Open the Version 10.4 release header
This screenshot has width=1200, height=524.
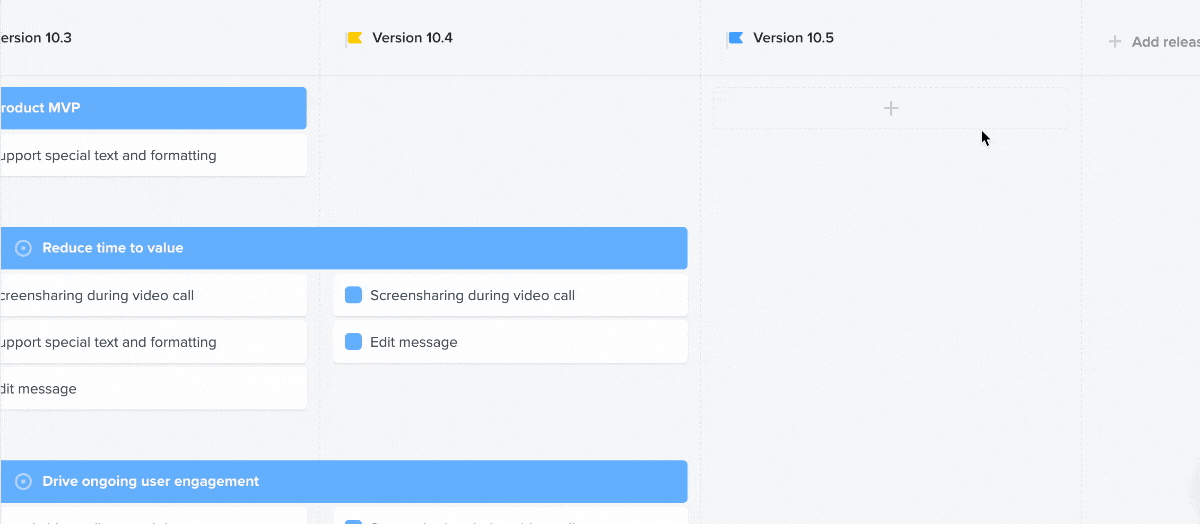(412, 38)
